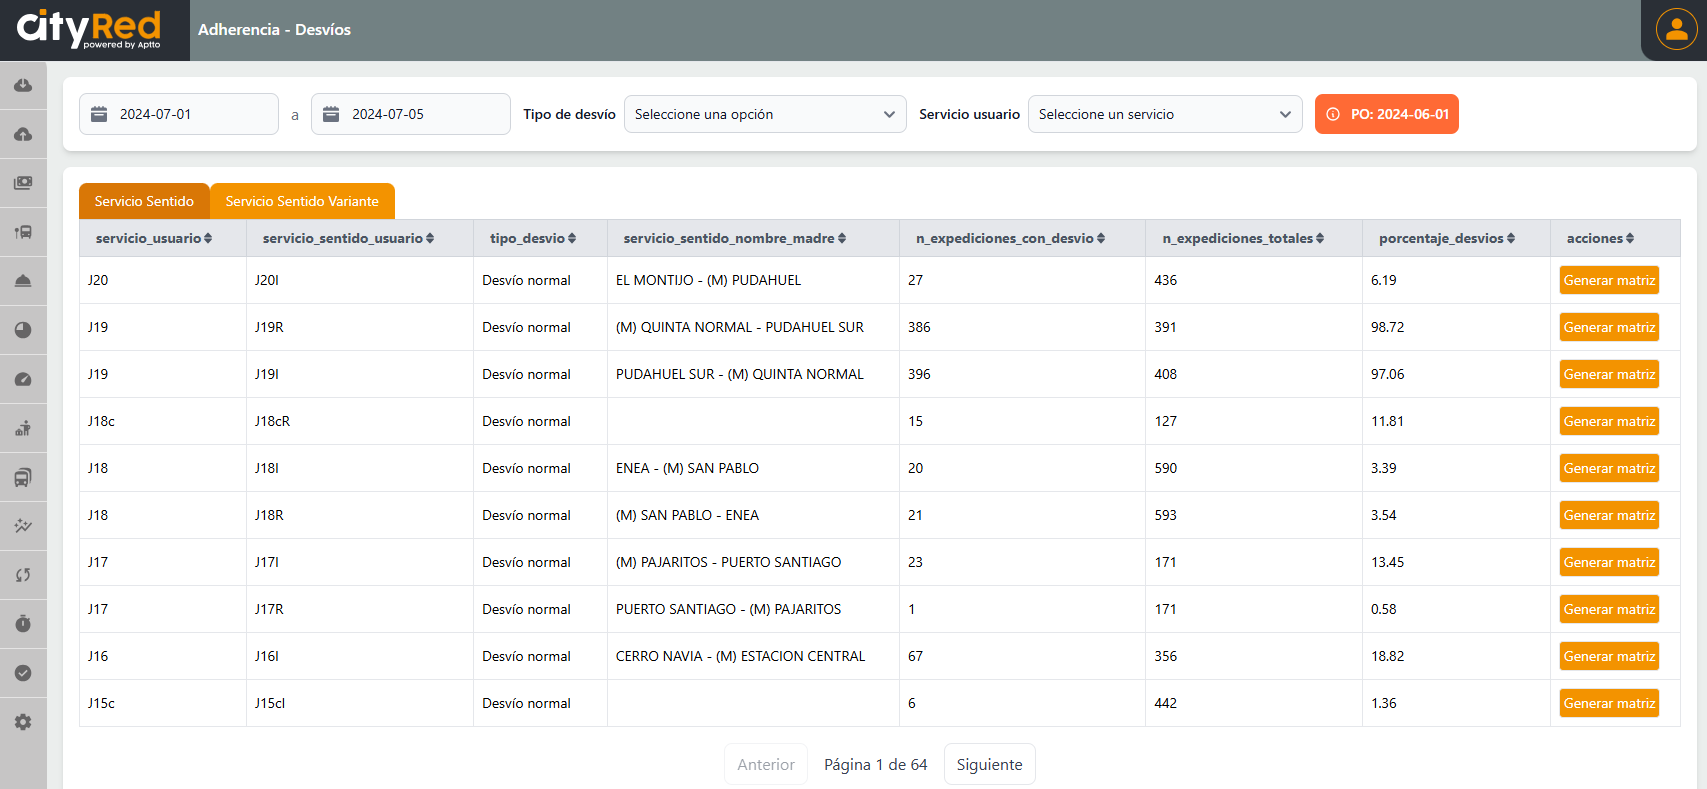Click the cloud upload icon in sidebar
Viewport: 1707px width, 789px height.
point(23,134)
